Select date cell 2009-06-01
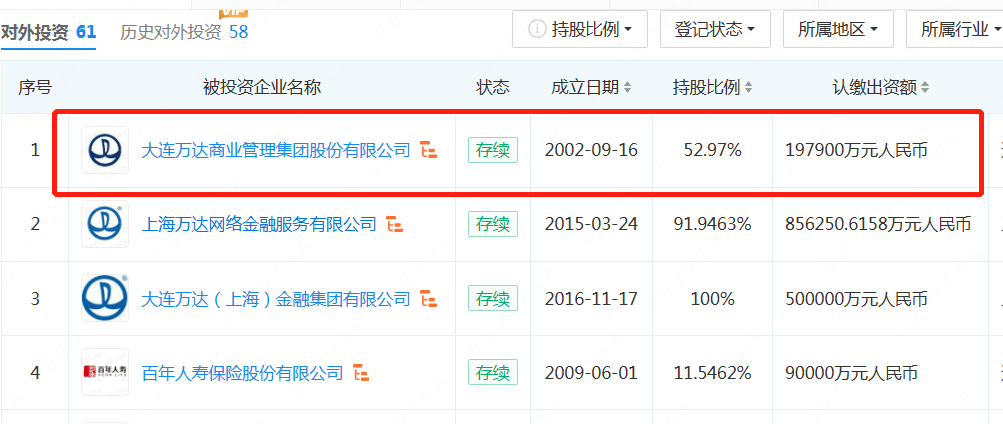The width and height of the screenshot is (1003, 424). (591, 373)
